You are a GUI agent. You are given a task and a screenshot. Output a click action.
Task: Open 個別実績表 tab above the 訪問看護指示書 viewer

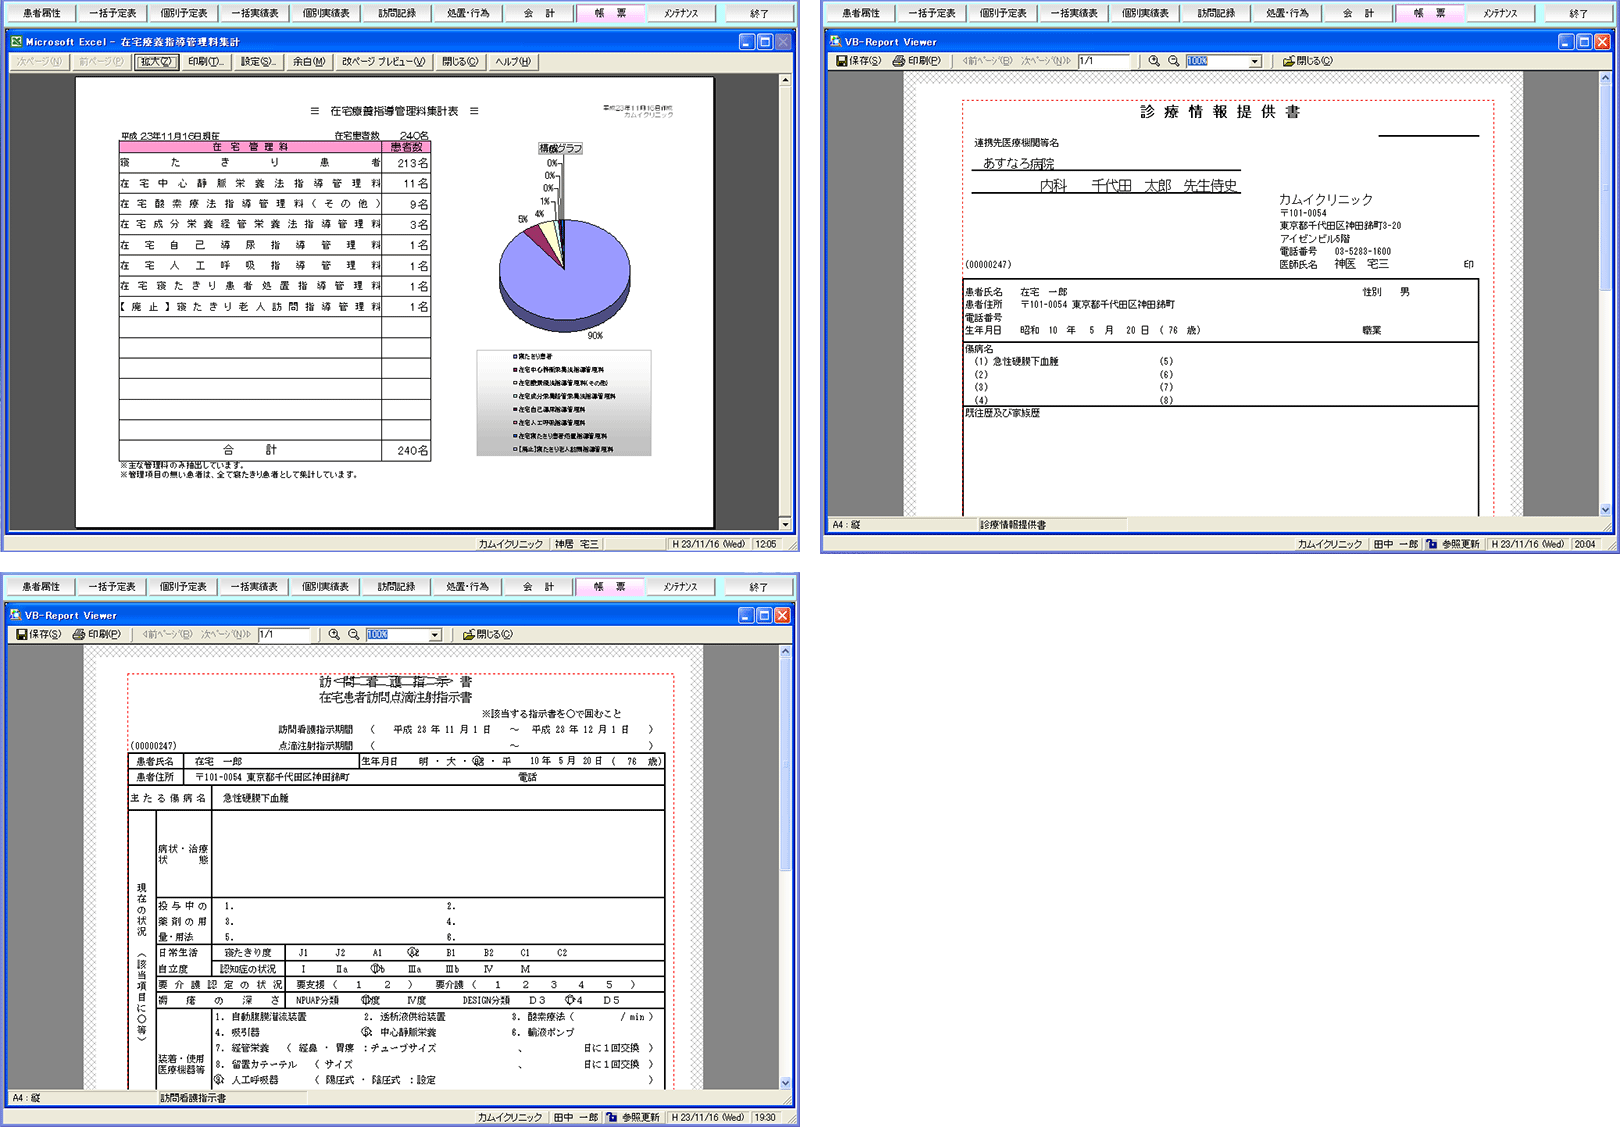pyautogui.click(x=326, y=587)
